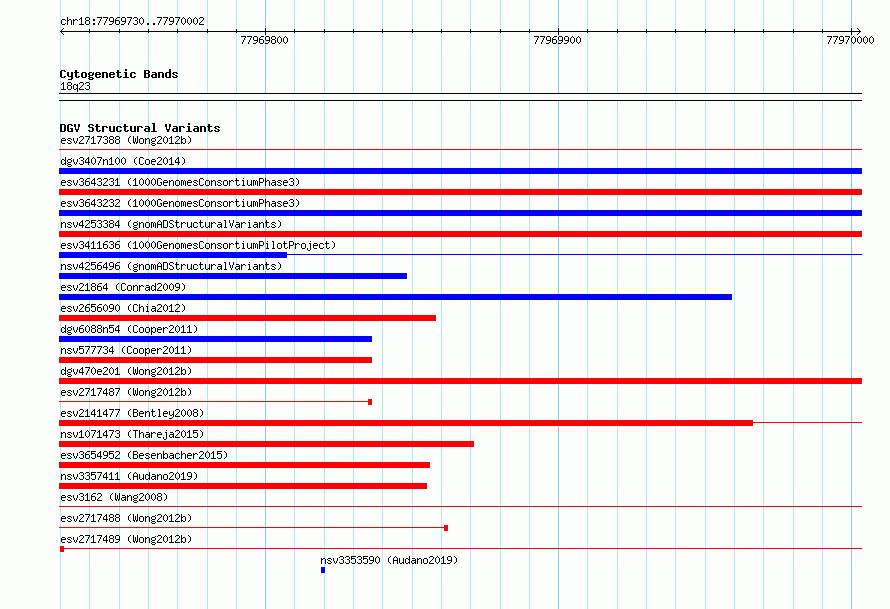Screen dimensions: 890x609
Task: Open dgv470e201 (Wong2012b) variant label
Action: tap(126, 371)
